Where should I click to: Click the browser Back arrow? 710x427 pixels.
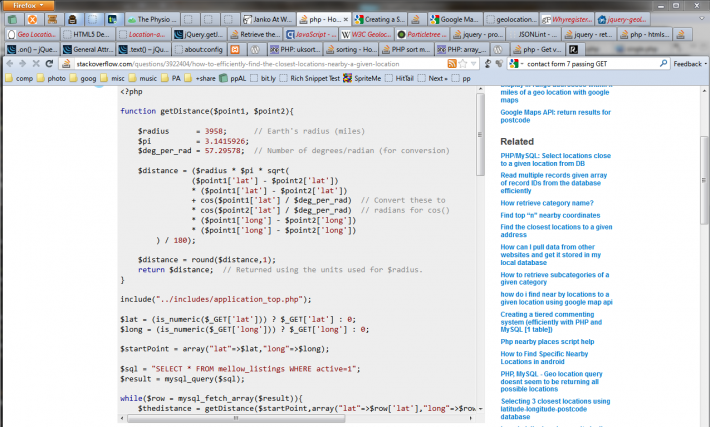click(x=10, y=64)
